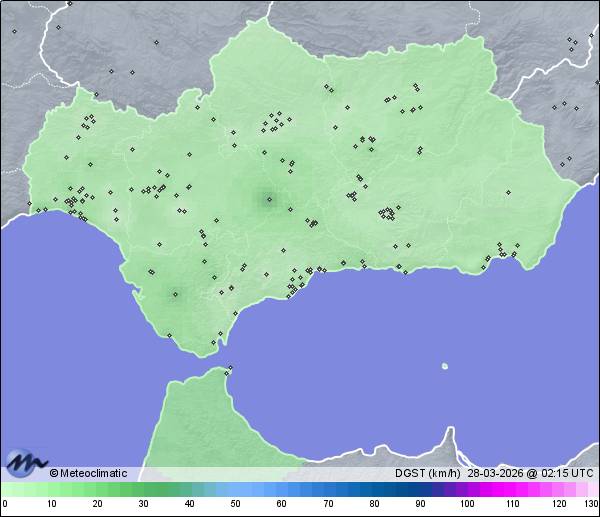
Task: Click the Alborán island station marker in the sea
Action: point(444,366)
